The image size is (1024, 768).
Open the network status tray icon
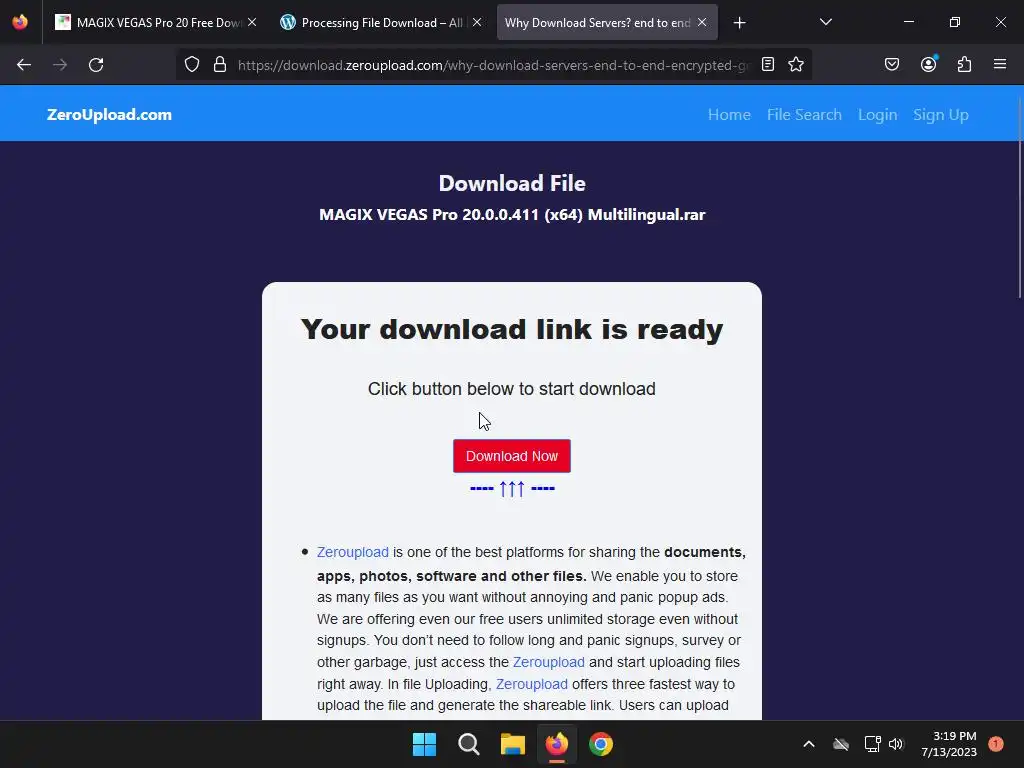(872, 744)
